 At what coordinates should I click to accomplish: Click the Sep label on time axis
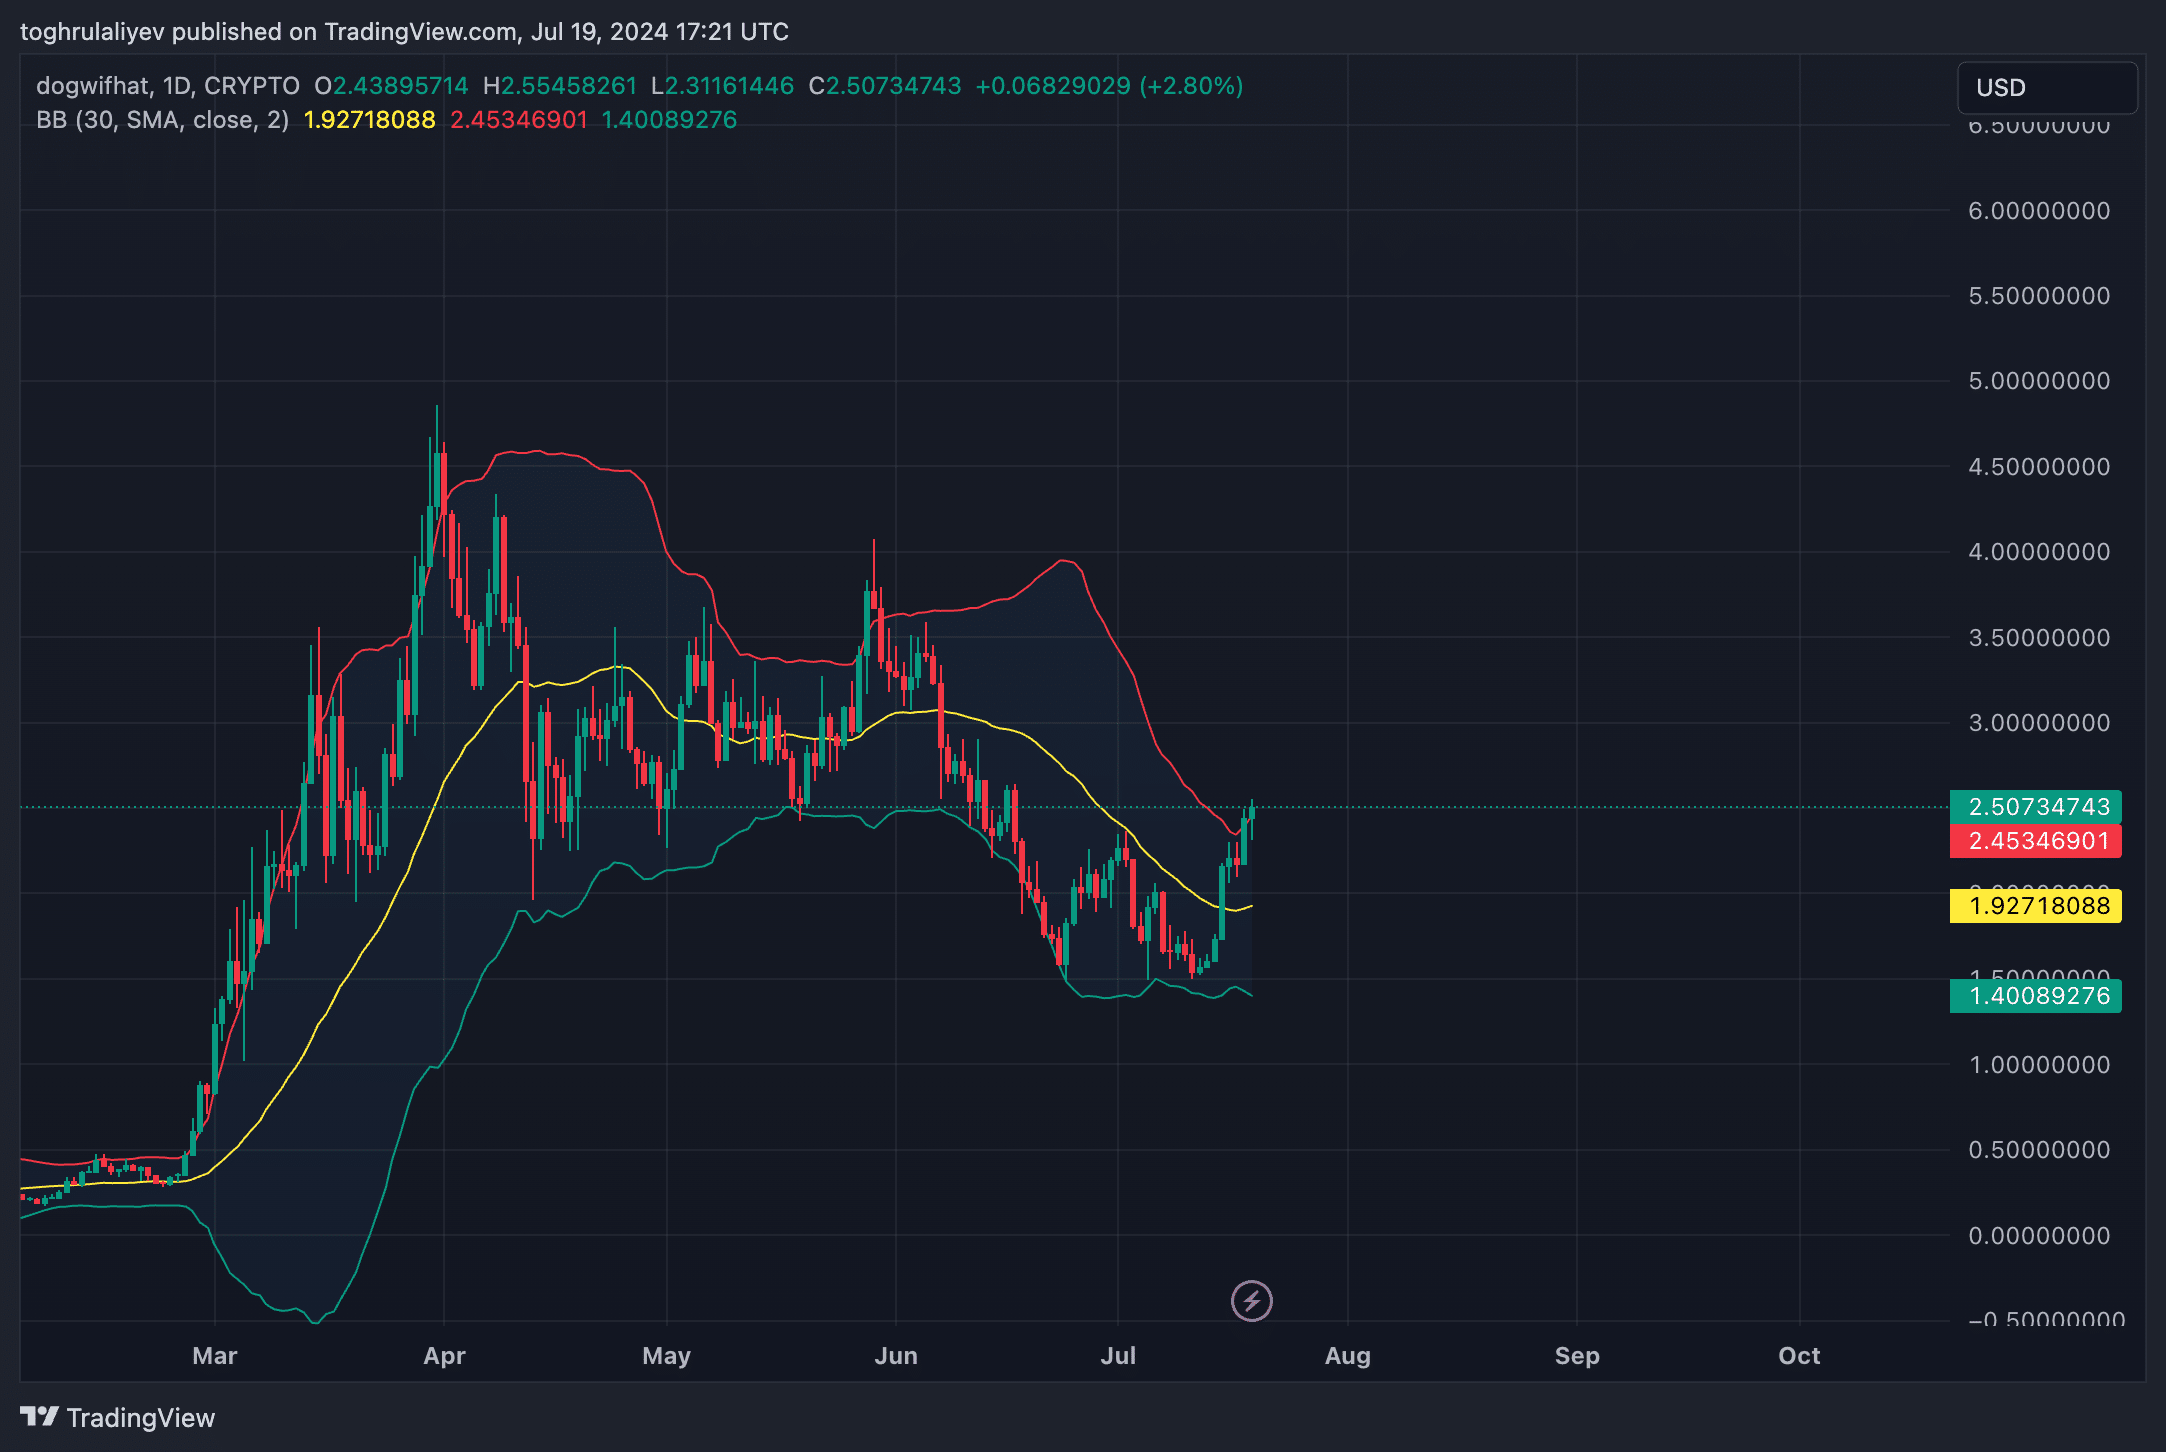coord(1577,1356)
